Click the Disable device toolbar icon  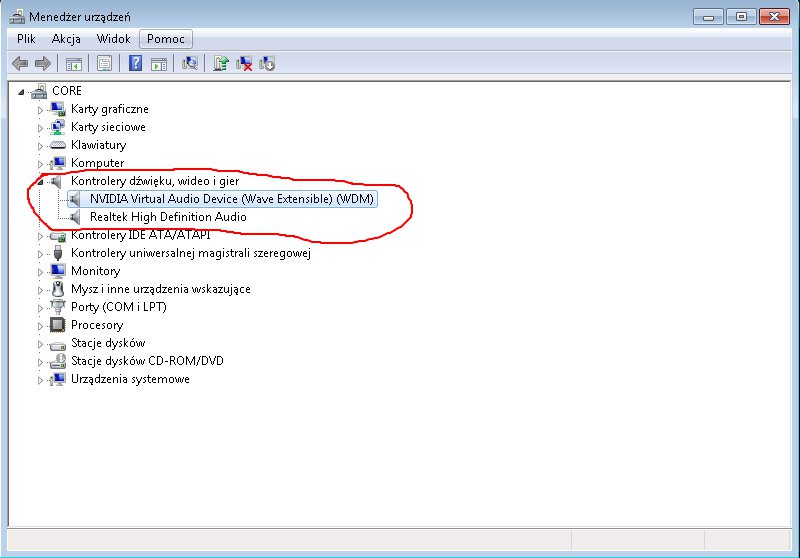(x=267, y=63)
